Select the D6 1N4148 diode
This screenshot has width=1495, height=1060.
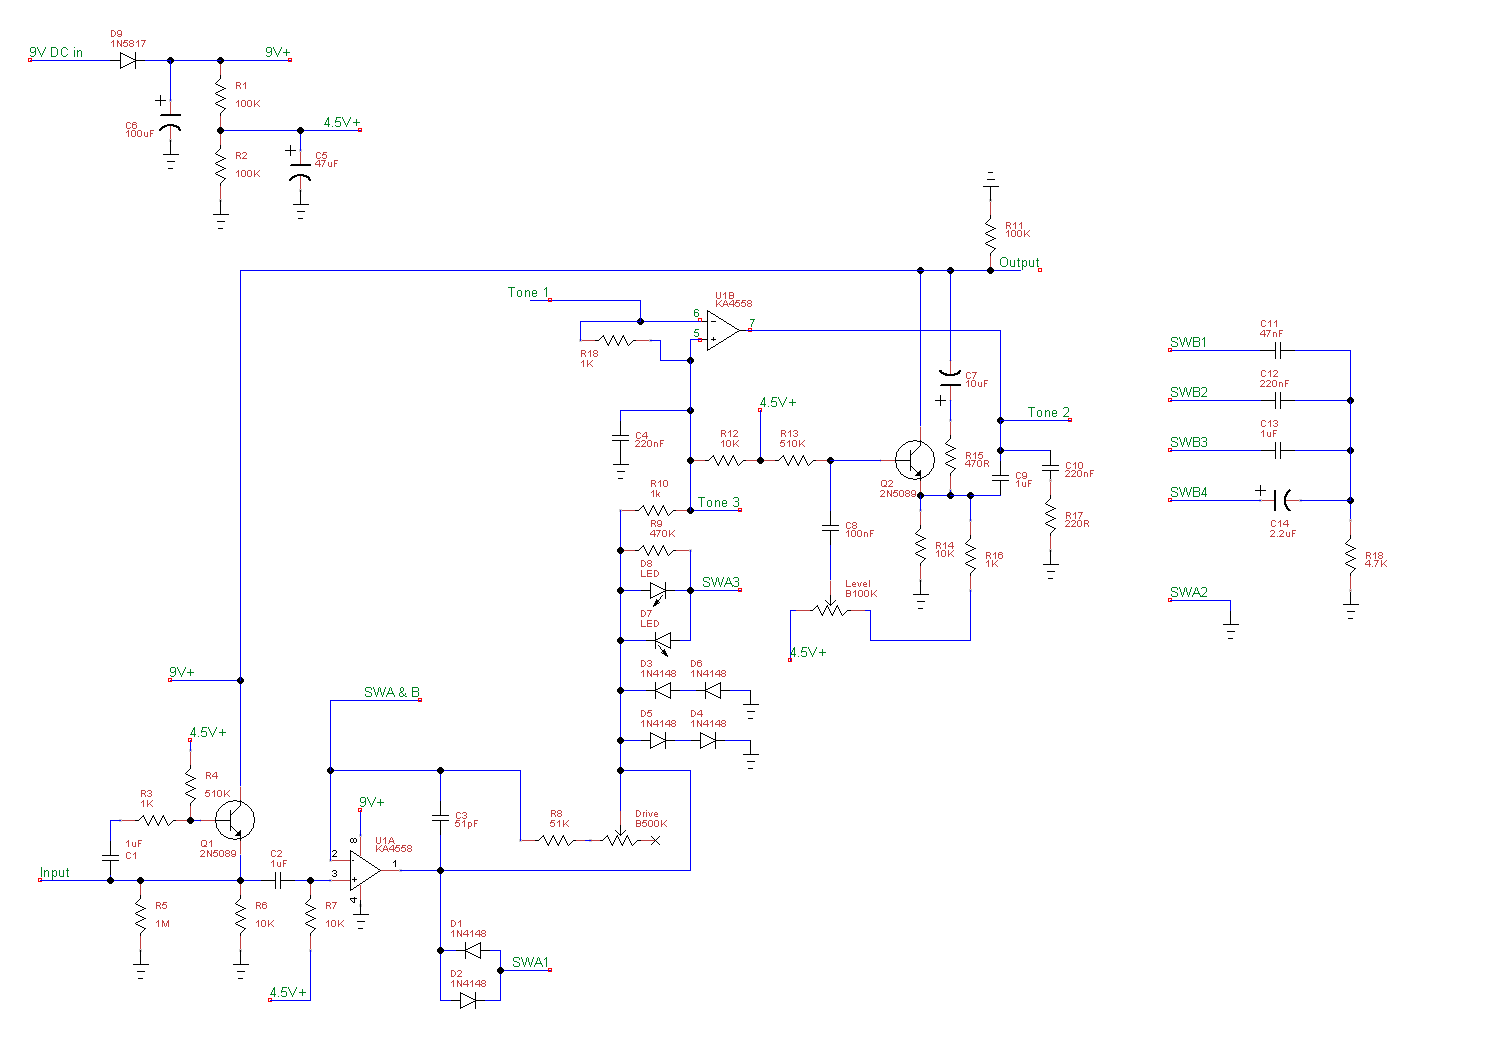(712, 690)
